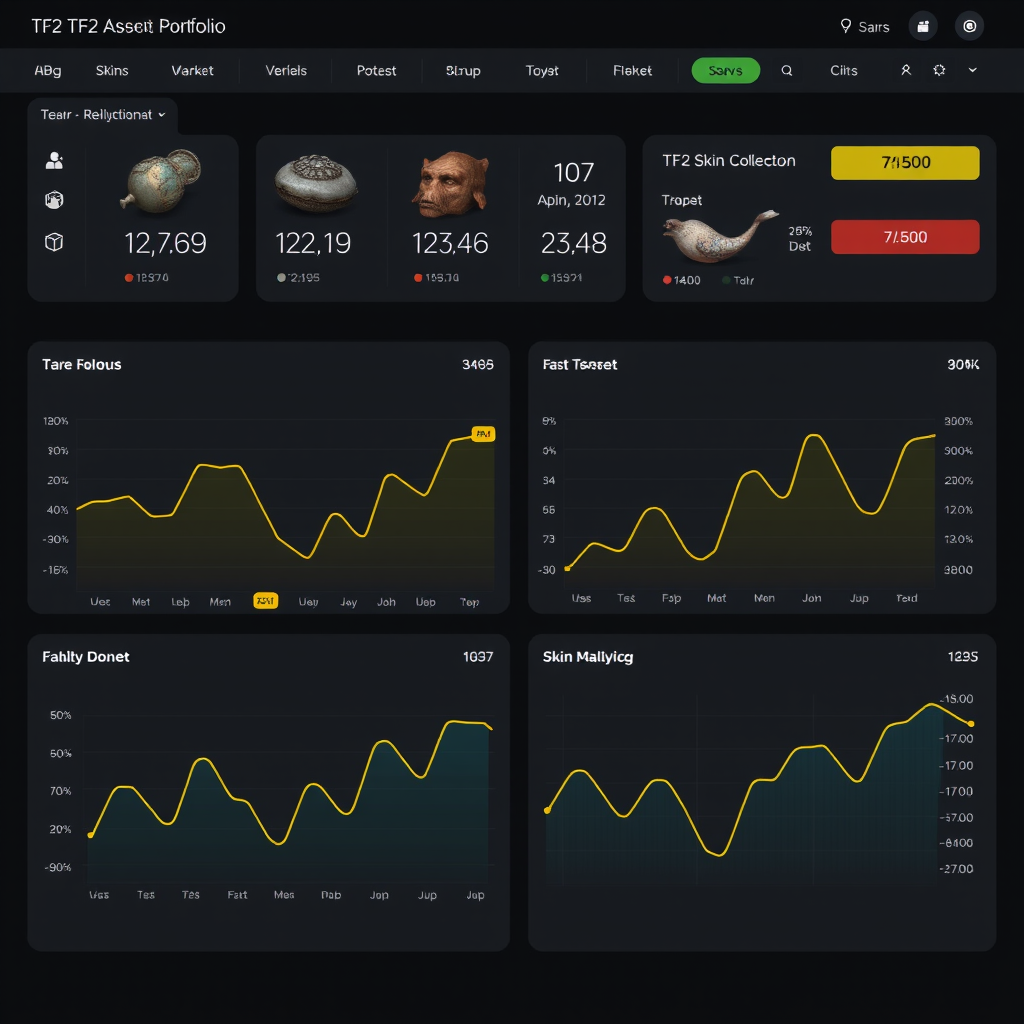
Task: Click the 123S value on Skin Mallyicg
Action: point(963,657)
